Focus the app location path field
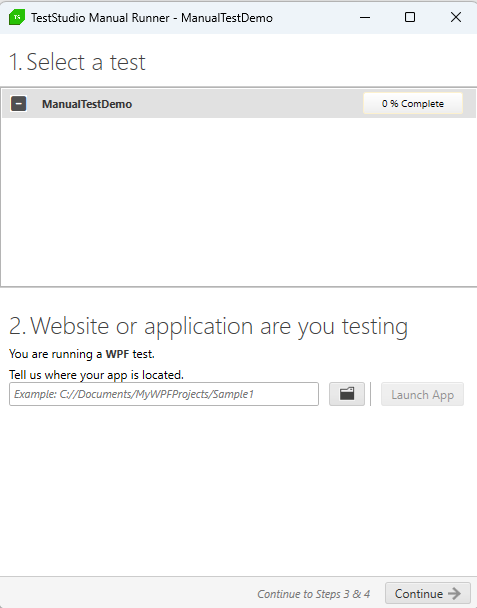This screenshot has width=477, height=608. (x=164, y=394)
